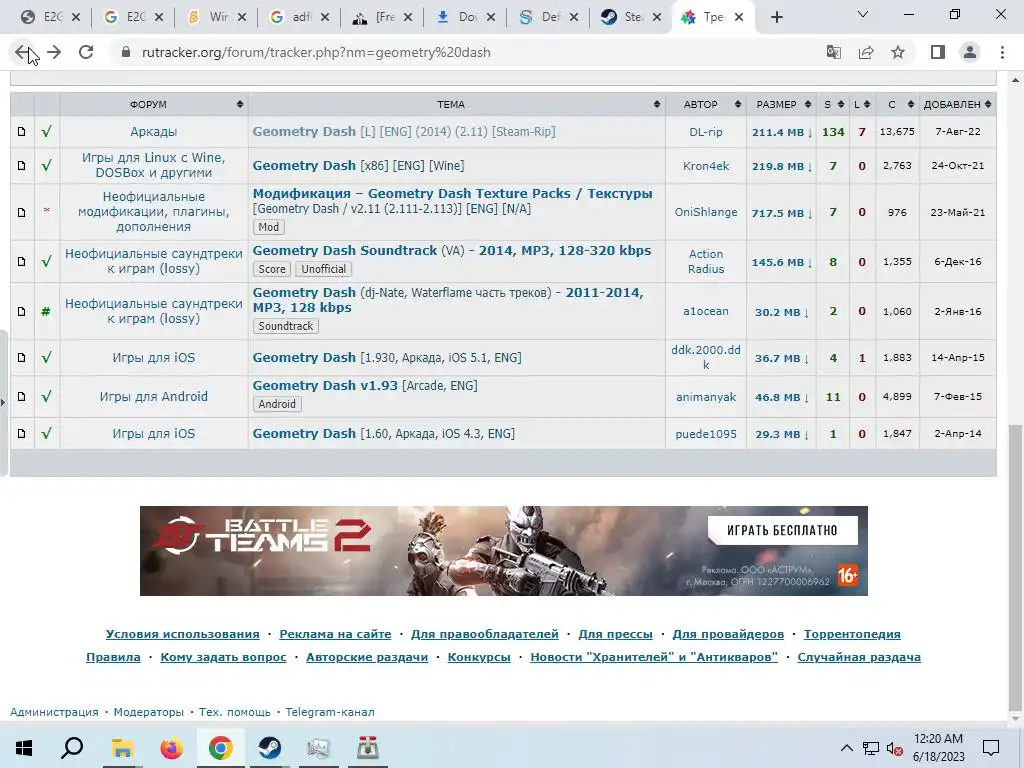Open Windows Start menu

tap(24, 748)
